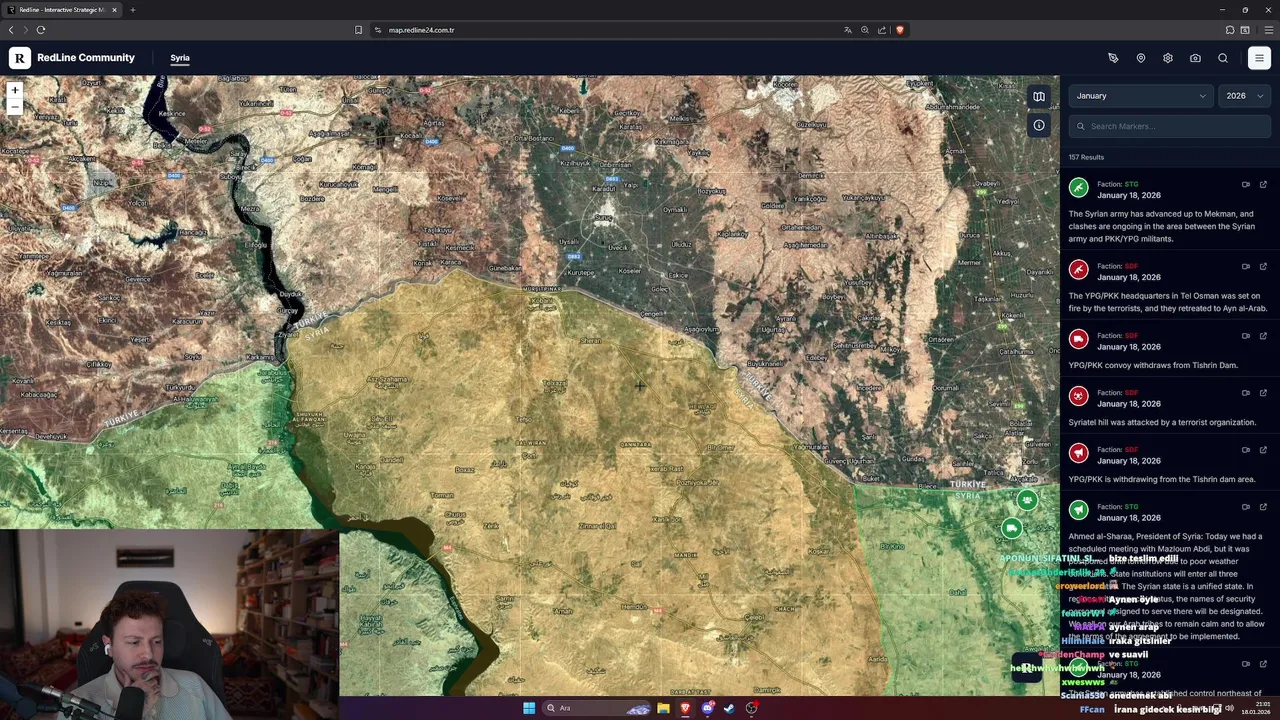Viewport: 1280px width, 720px height.
Task: Open external link for Tishrin dam area event
Action: click(1263, 450)
